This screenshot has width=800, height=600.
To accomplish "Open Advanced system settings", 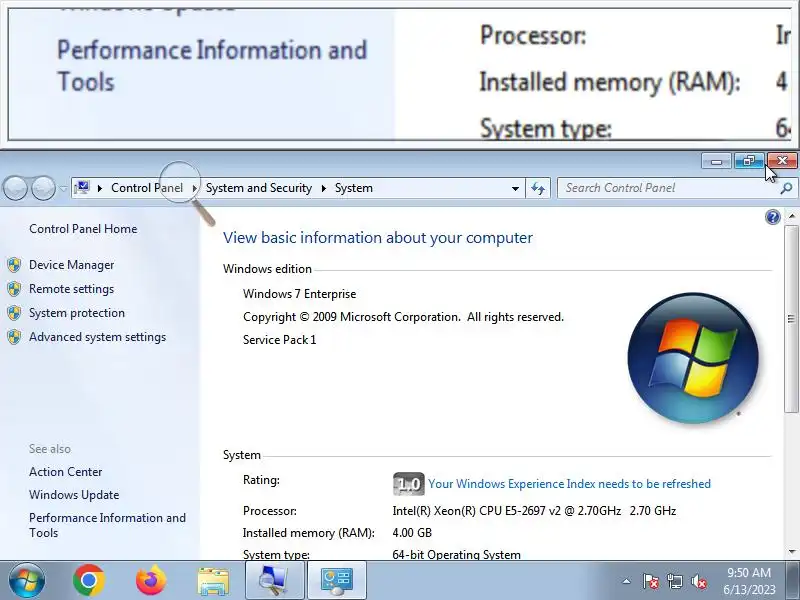I will [97, 337].
